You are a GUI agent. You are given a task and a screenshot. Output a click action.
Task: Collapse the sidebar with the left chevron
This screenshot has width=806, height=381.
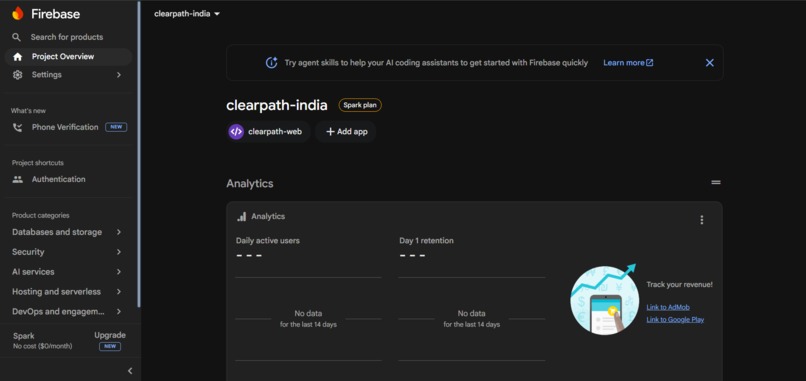tap(130, 371)
